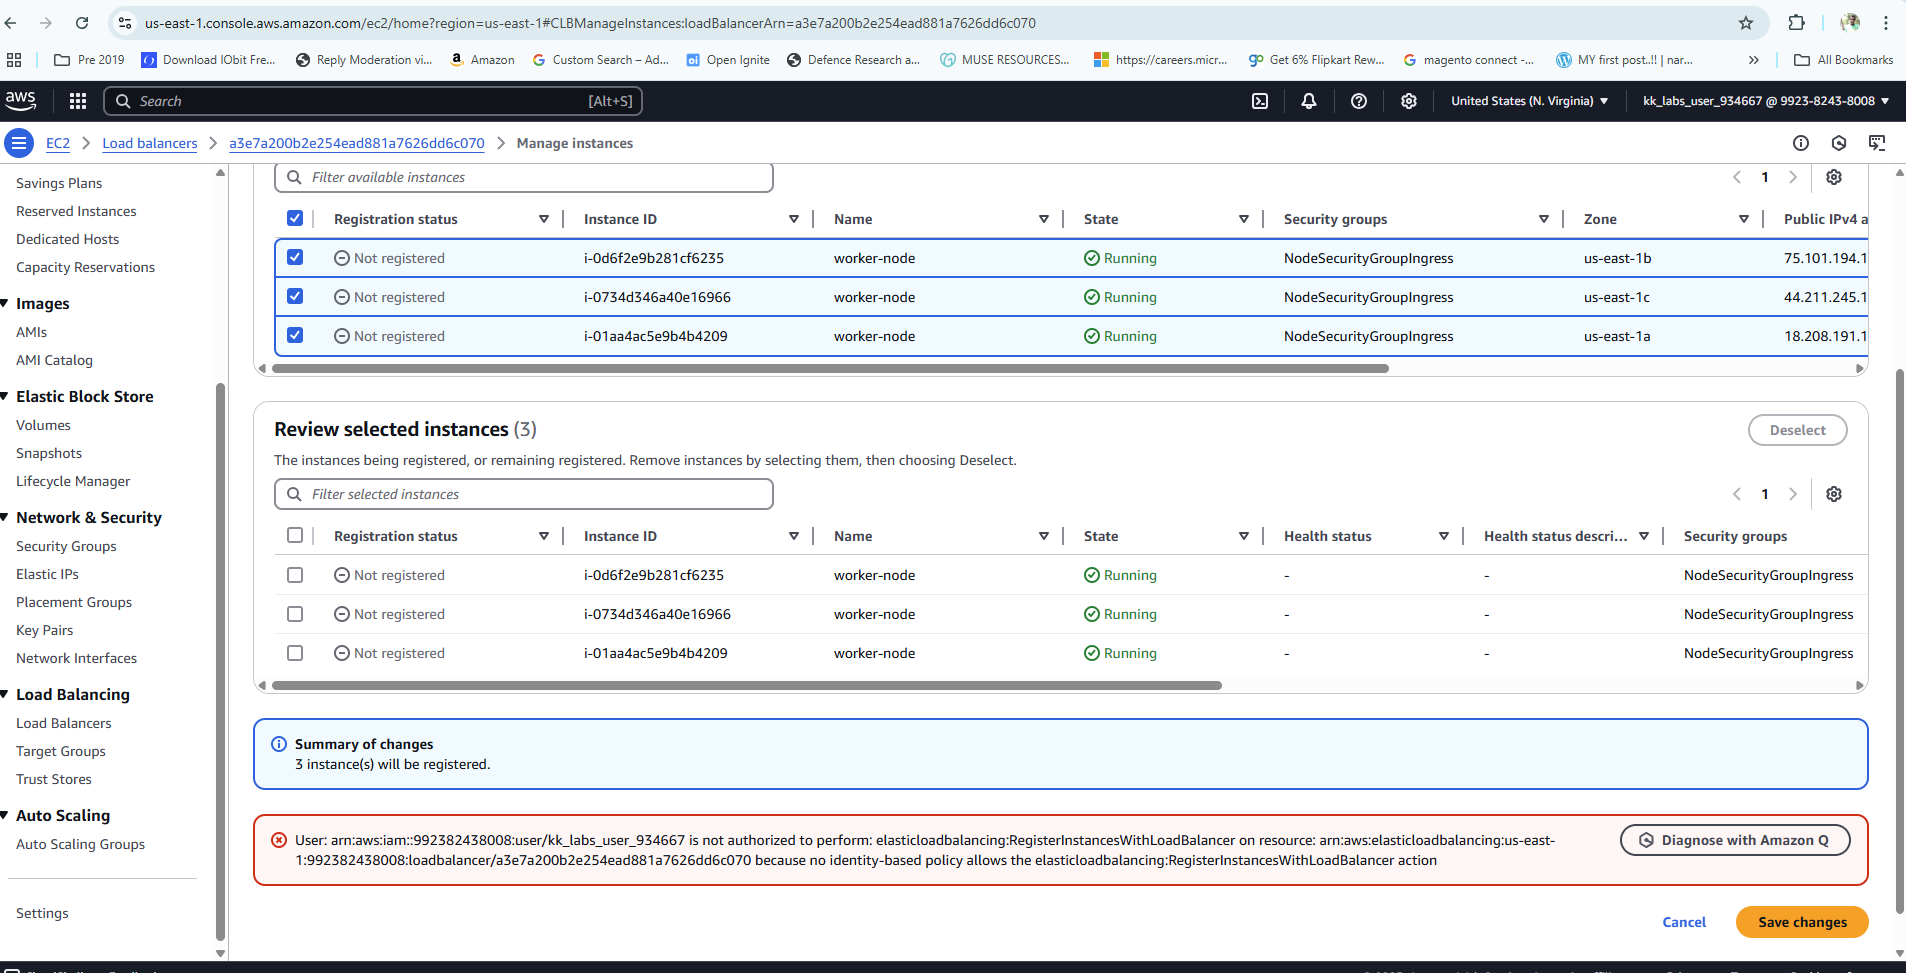
Task: Collapse the Network & Security sidebar section
Action: 6,517
